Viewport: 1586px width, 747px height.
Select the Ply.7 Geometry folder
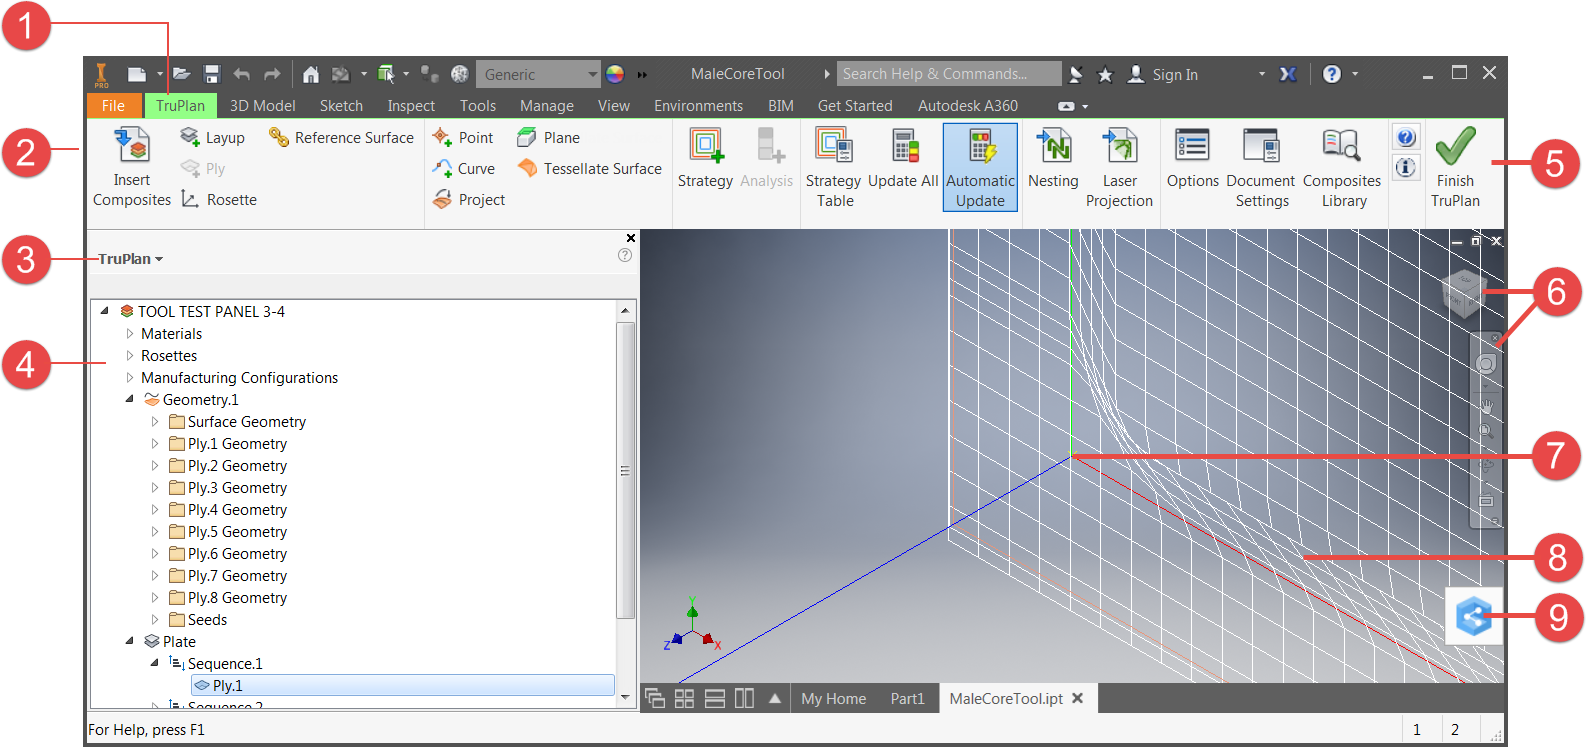coord(228,576)
